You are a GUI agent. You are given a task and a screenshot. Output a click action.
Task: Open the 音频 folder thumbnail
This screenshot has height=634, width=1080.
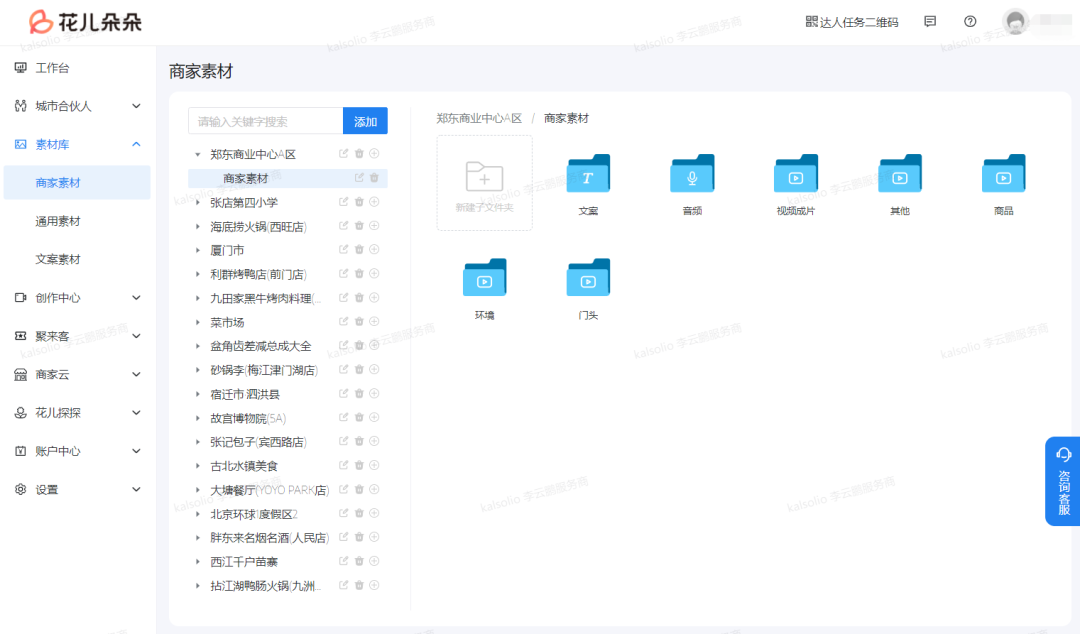[x=692, y=173]
